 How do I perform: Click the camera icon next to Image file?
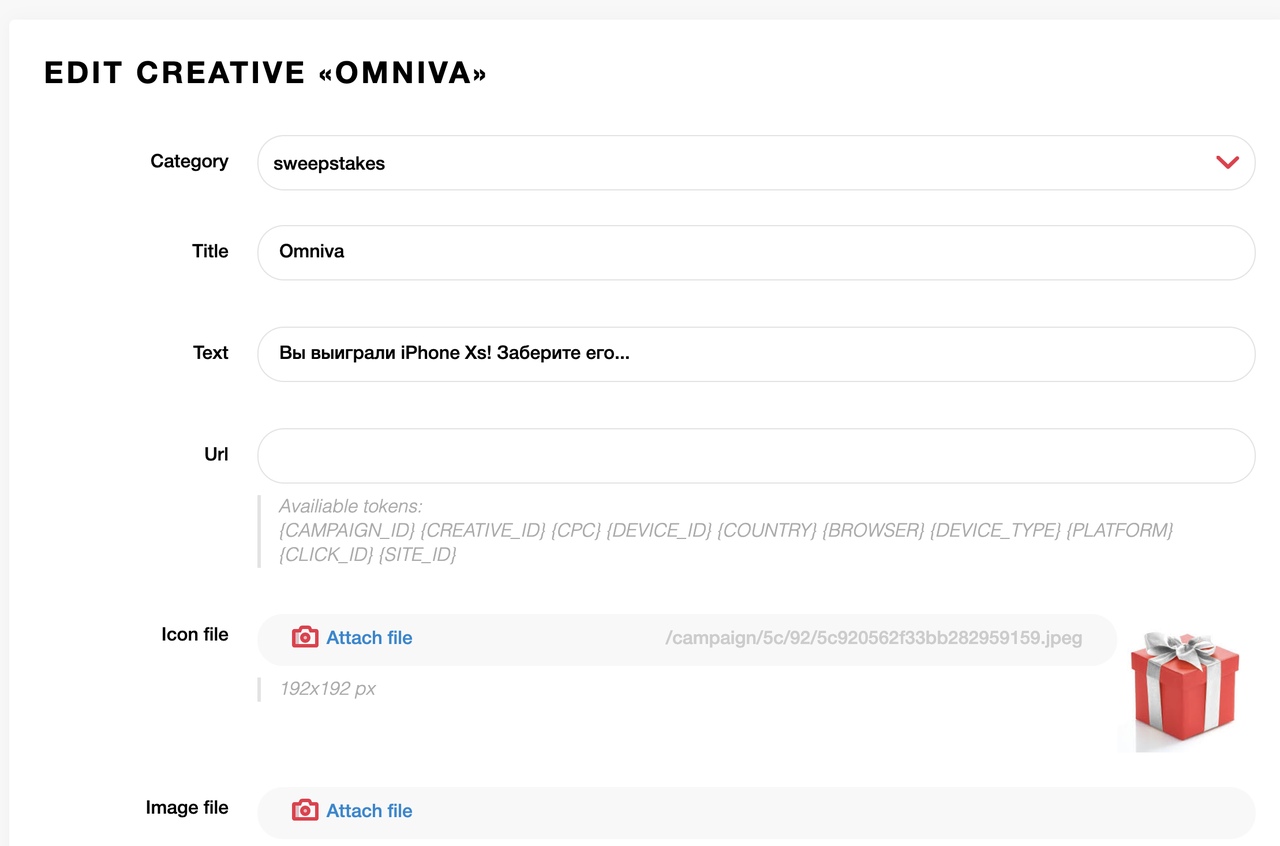point(305,810)
